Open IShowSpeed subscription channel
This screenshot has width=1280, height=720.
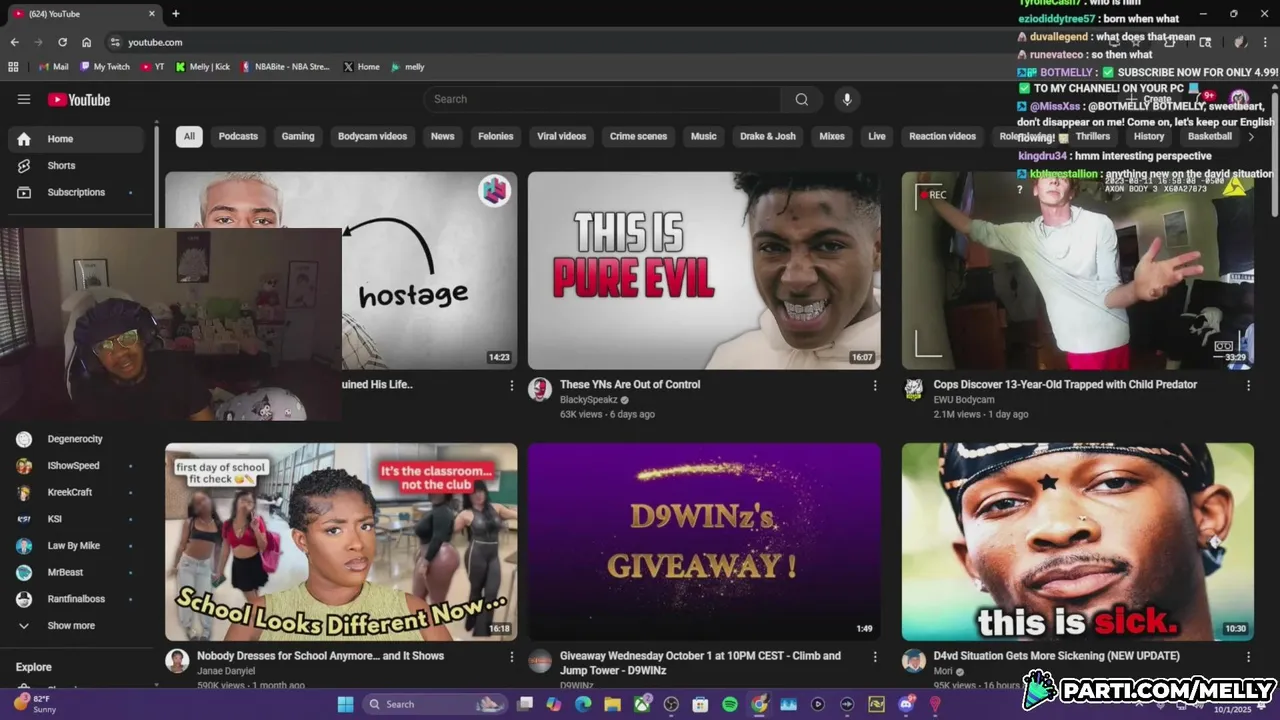coord(76,466)
